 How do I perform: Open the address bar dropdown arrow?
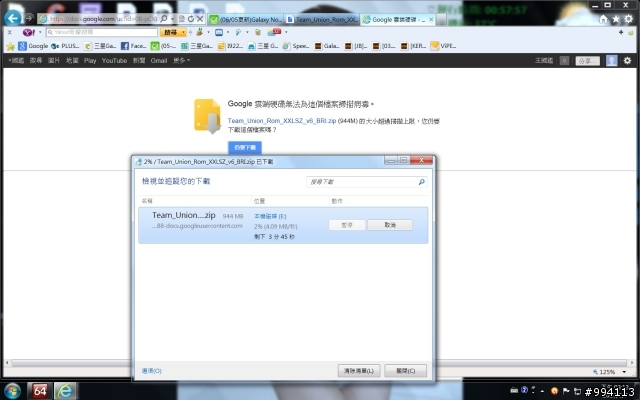point(172,19)
